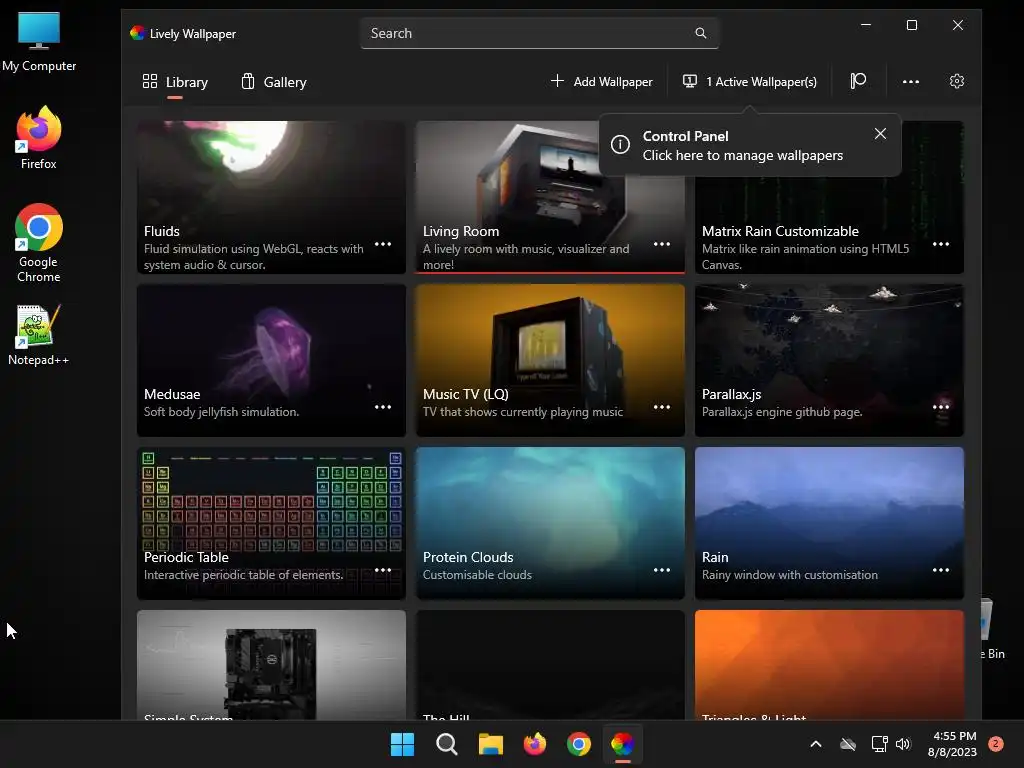Select the Triangles & Light orange wallpaper
This screenshot has width=1024, height=768.
point(829,665)
